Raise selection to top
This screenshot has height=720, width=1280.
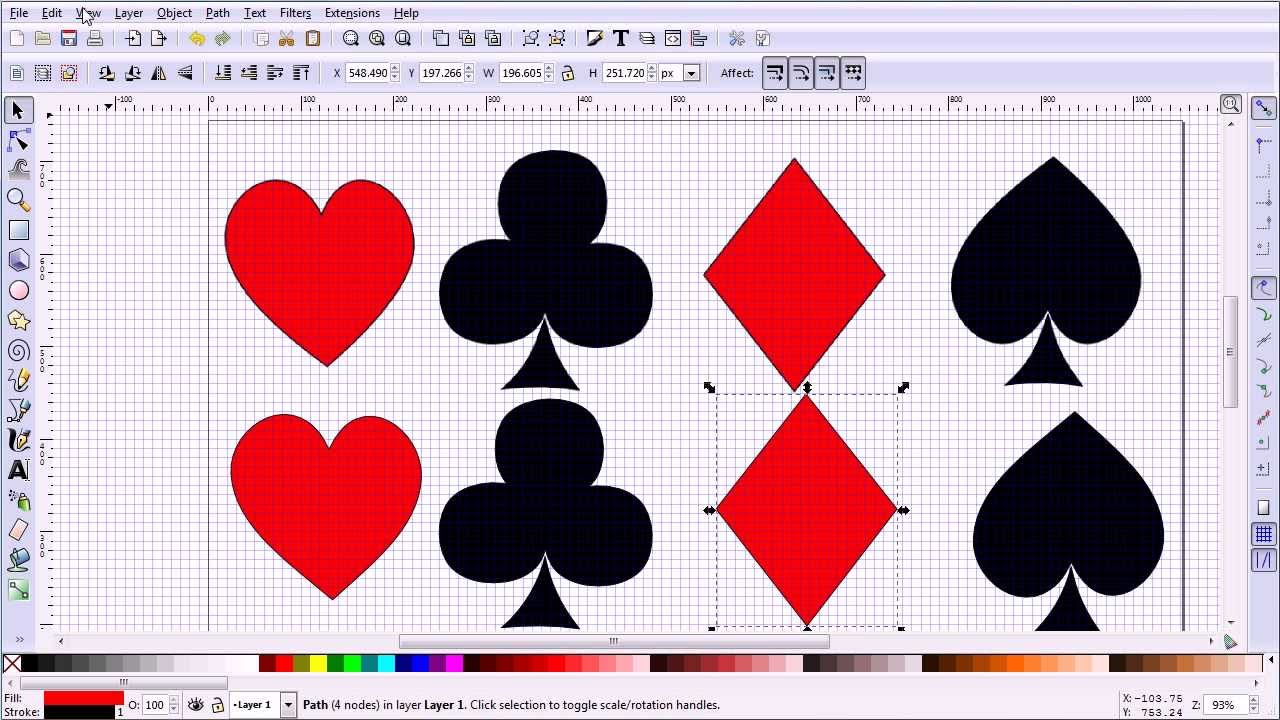[301, 73]
